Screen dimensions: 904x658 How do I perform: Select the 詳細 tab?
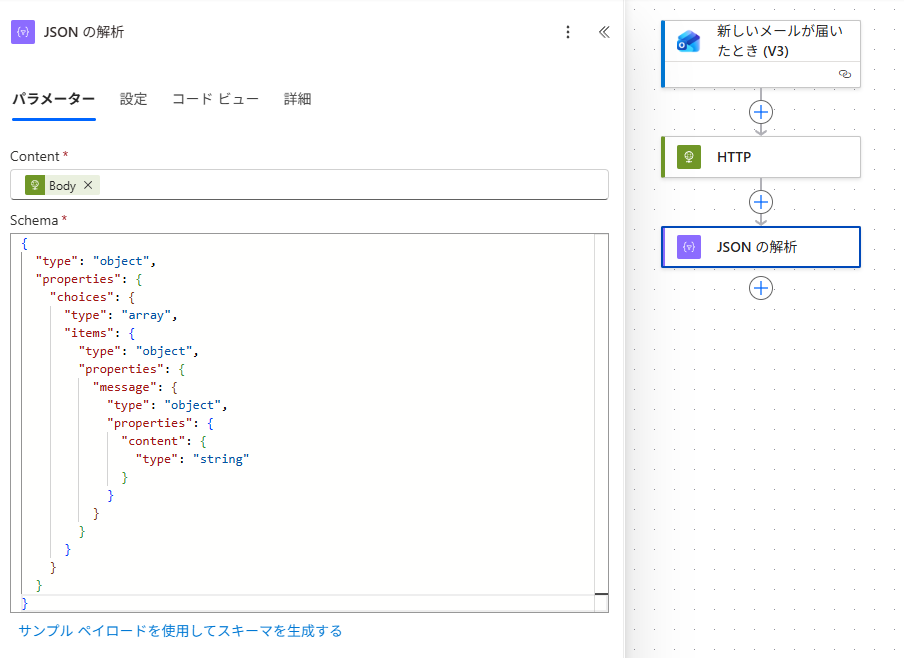pyautogui.click(x=297, y=99)
